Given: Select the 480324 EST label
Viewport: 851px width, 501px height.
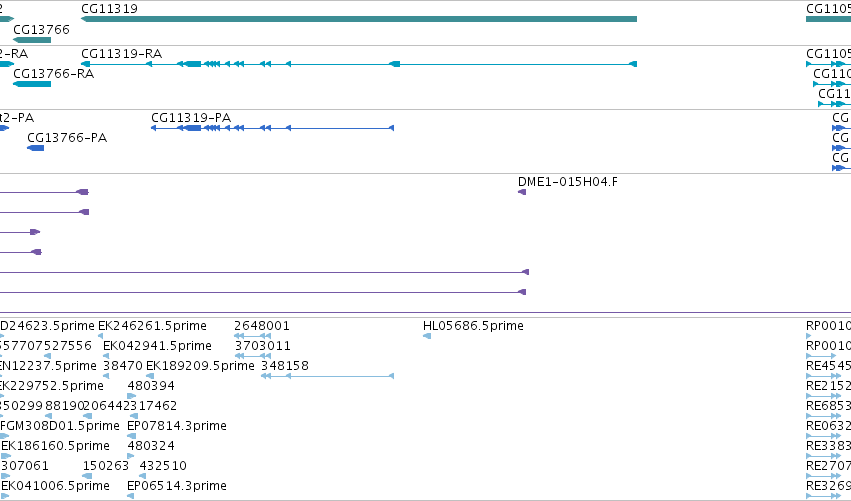Looking at the screenshot, I should 151,446.
